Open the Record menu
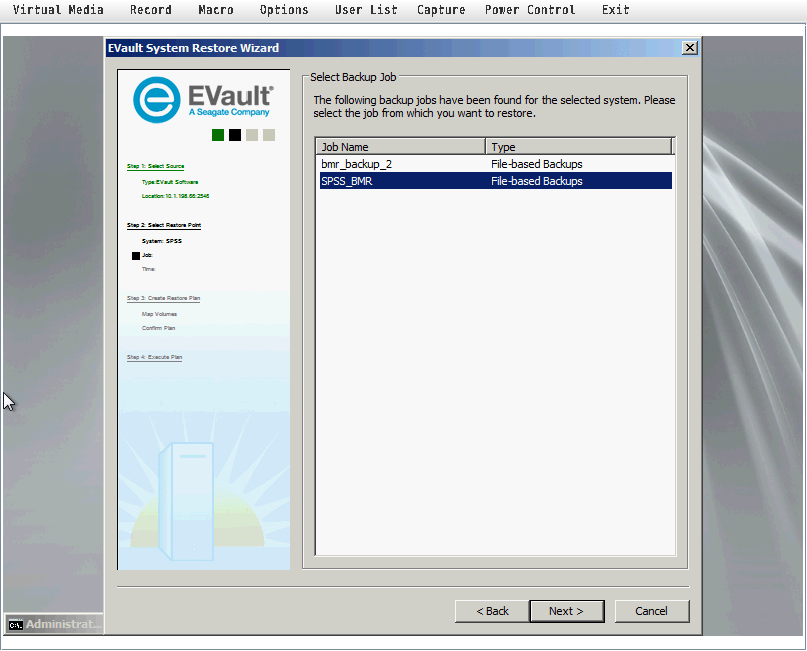This screenshot has height=651, width=807. pyautogui.click(x=150, y=10)
